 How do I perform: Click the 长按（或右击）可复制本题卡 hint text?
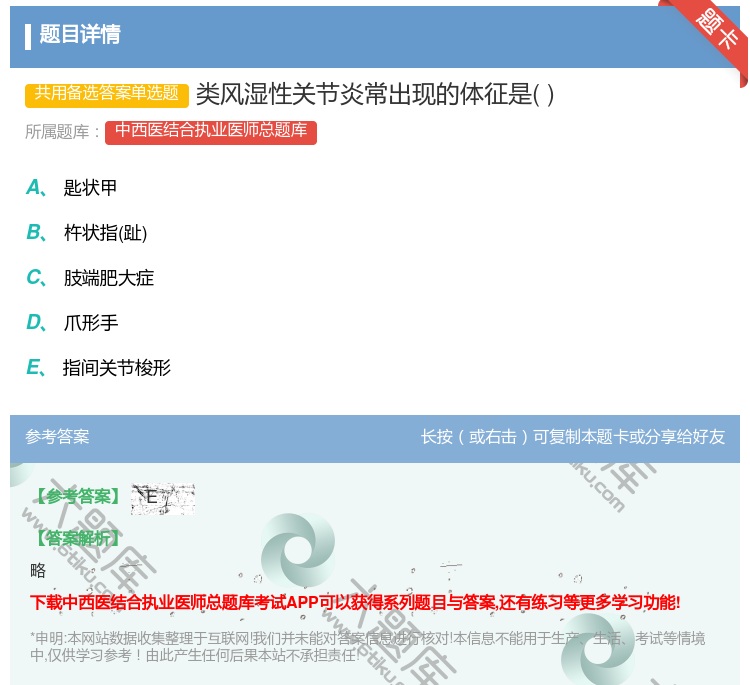tap(573, 437)
